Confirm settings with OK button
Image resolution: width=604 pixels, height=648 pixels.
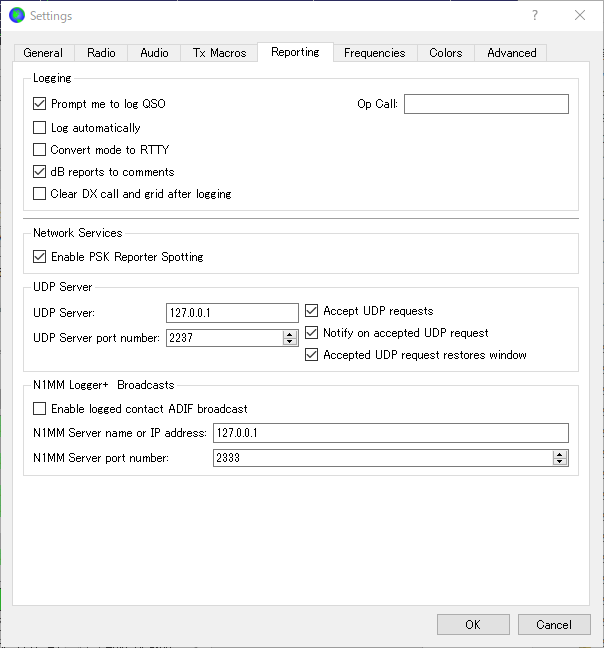pyautogui.click(x=473, y=624)
